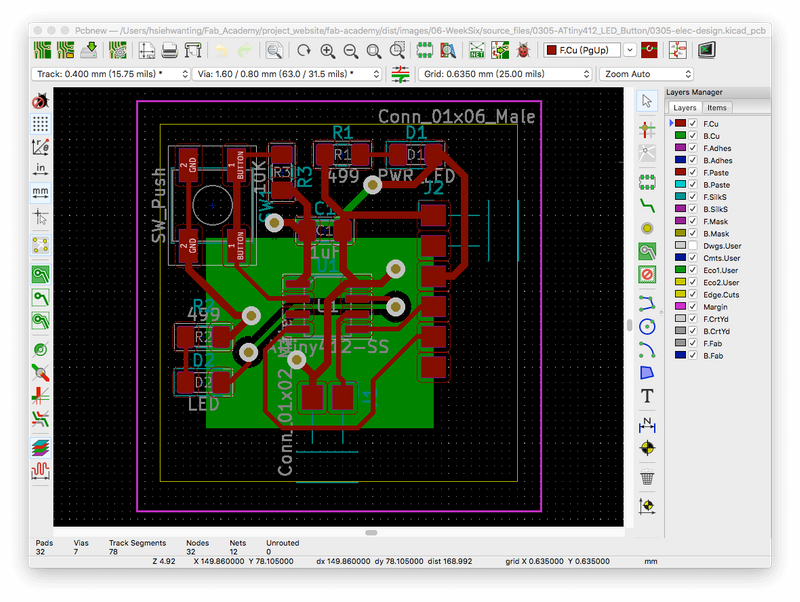
Task: Run the design rules check ladybug
Action: [523, 50]
